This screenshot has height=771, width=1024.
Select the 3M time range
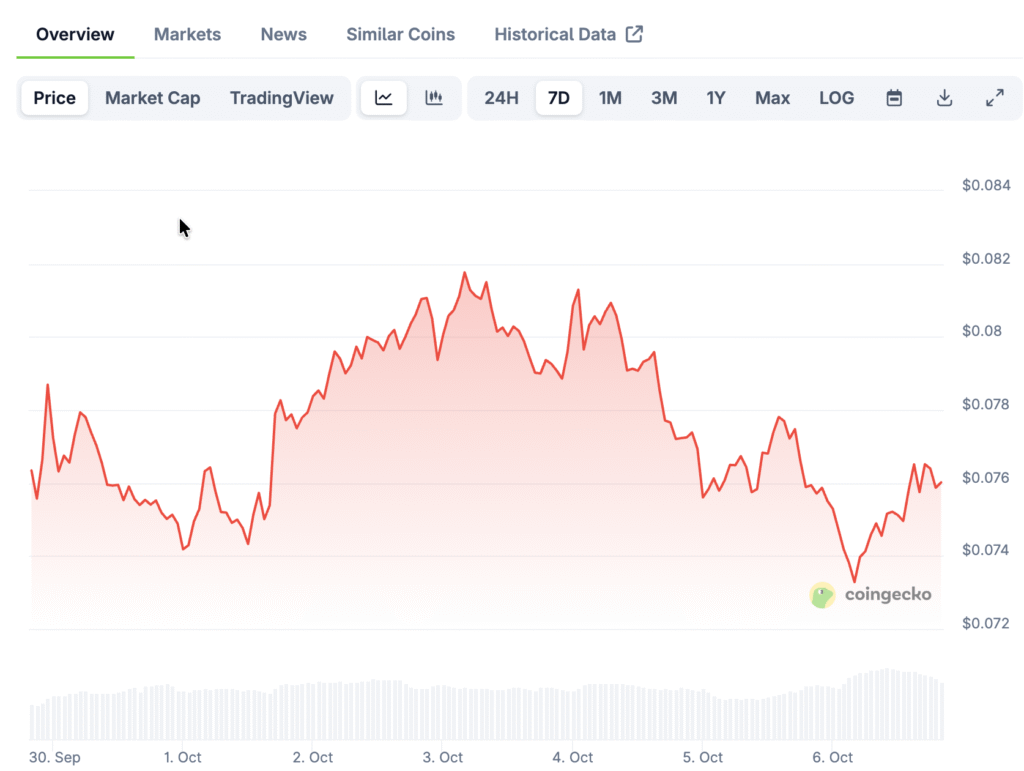[x=664, y=98]
